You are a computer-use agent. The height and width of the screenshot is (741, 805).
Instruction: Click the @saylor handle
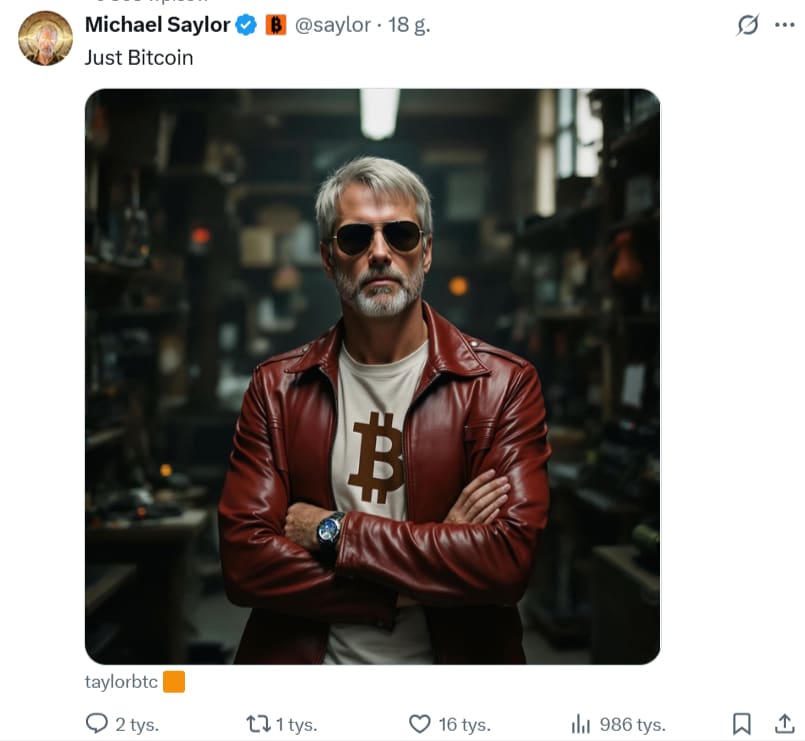pos(333,25)
